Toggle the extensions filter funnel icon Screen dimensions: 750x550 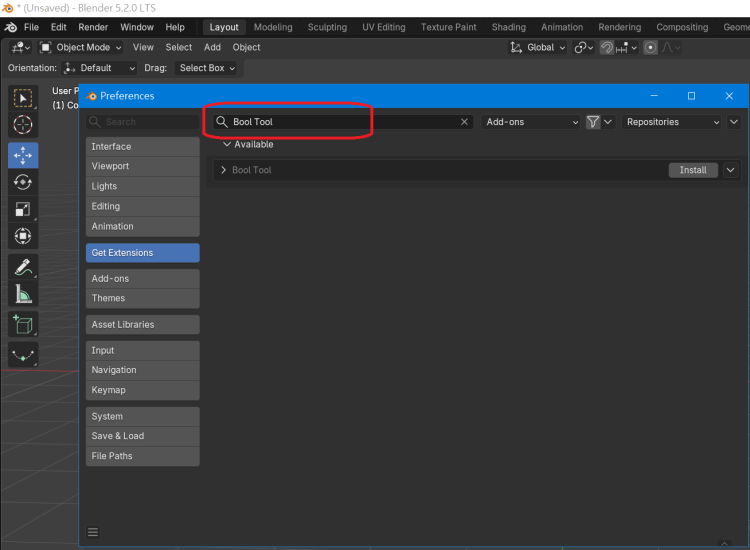click(593, 122)
